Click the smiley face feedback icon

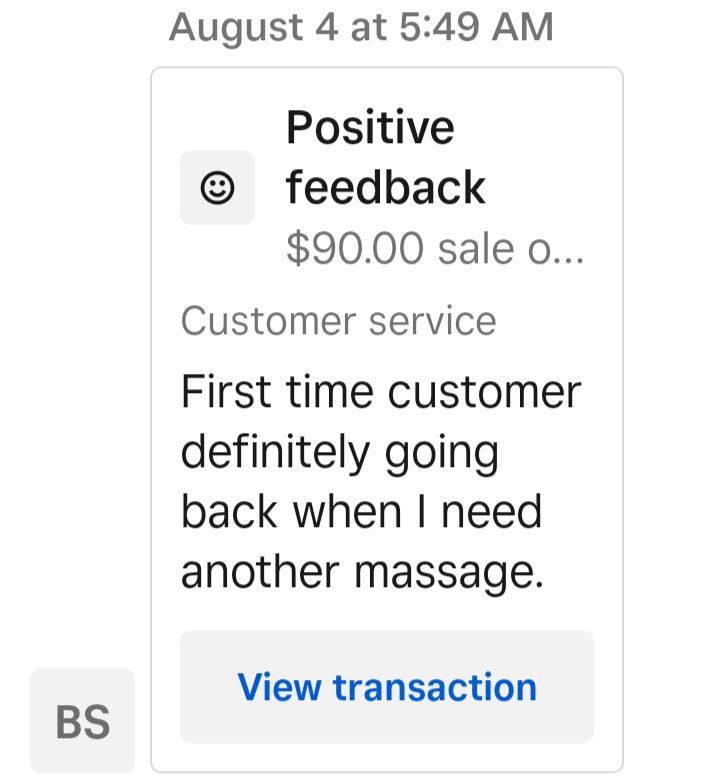tap(217, 188)
